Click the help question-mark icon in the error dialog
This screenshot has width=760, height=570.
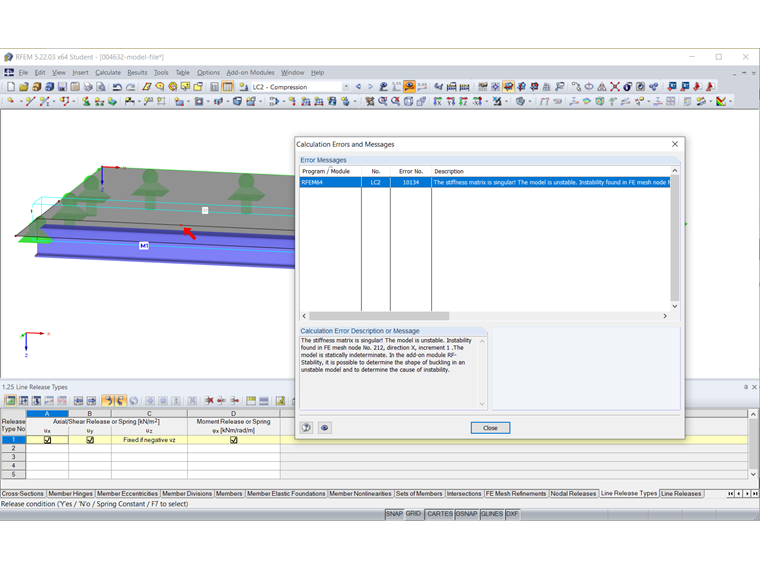(306, 428)
